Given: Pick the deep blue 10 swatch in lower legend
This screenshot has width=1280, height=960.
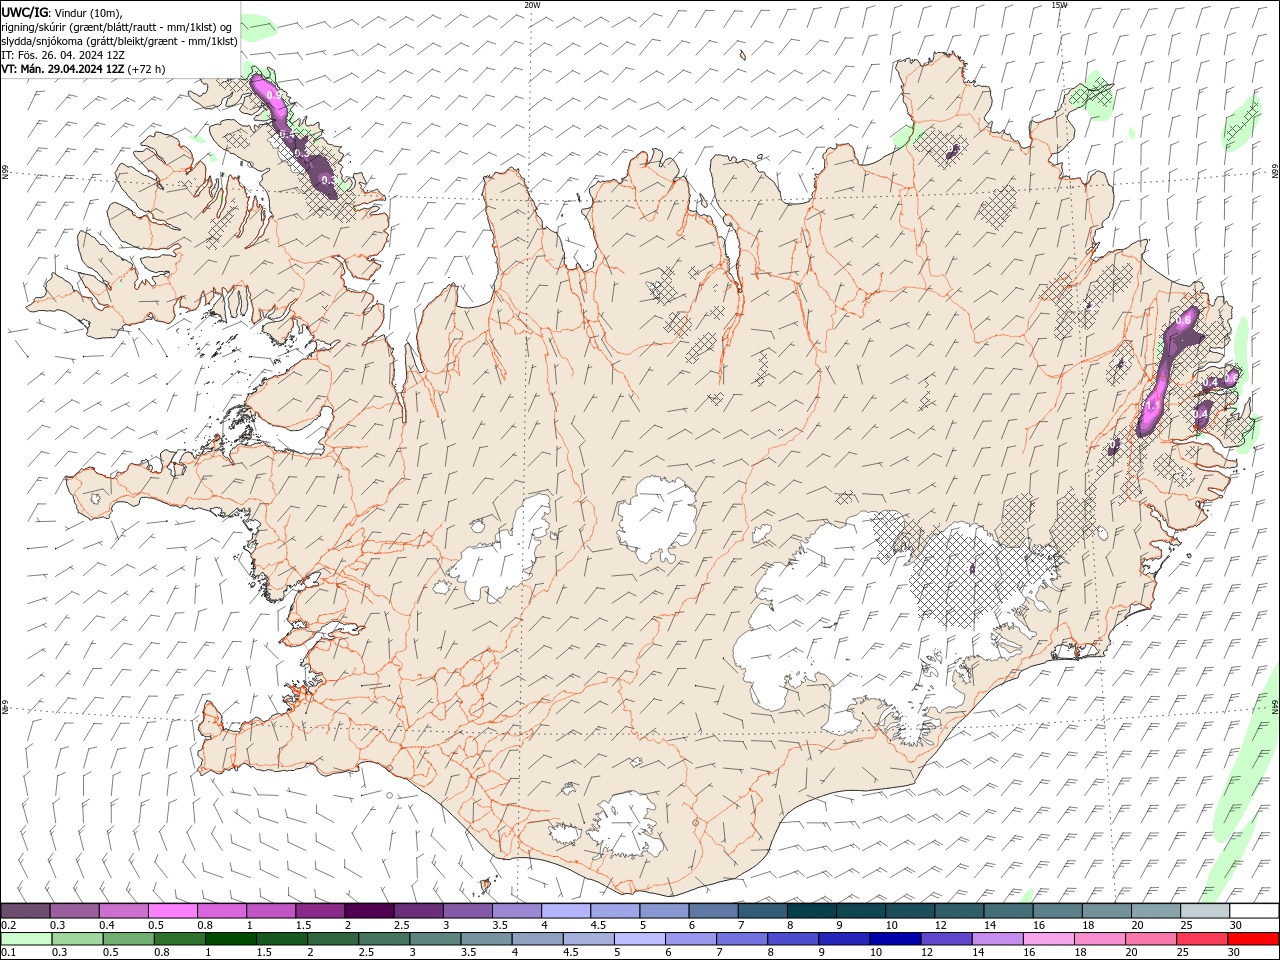Looking at the screenshot, I should (894, 938).
